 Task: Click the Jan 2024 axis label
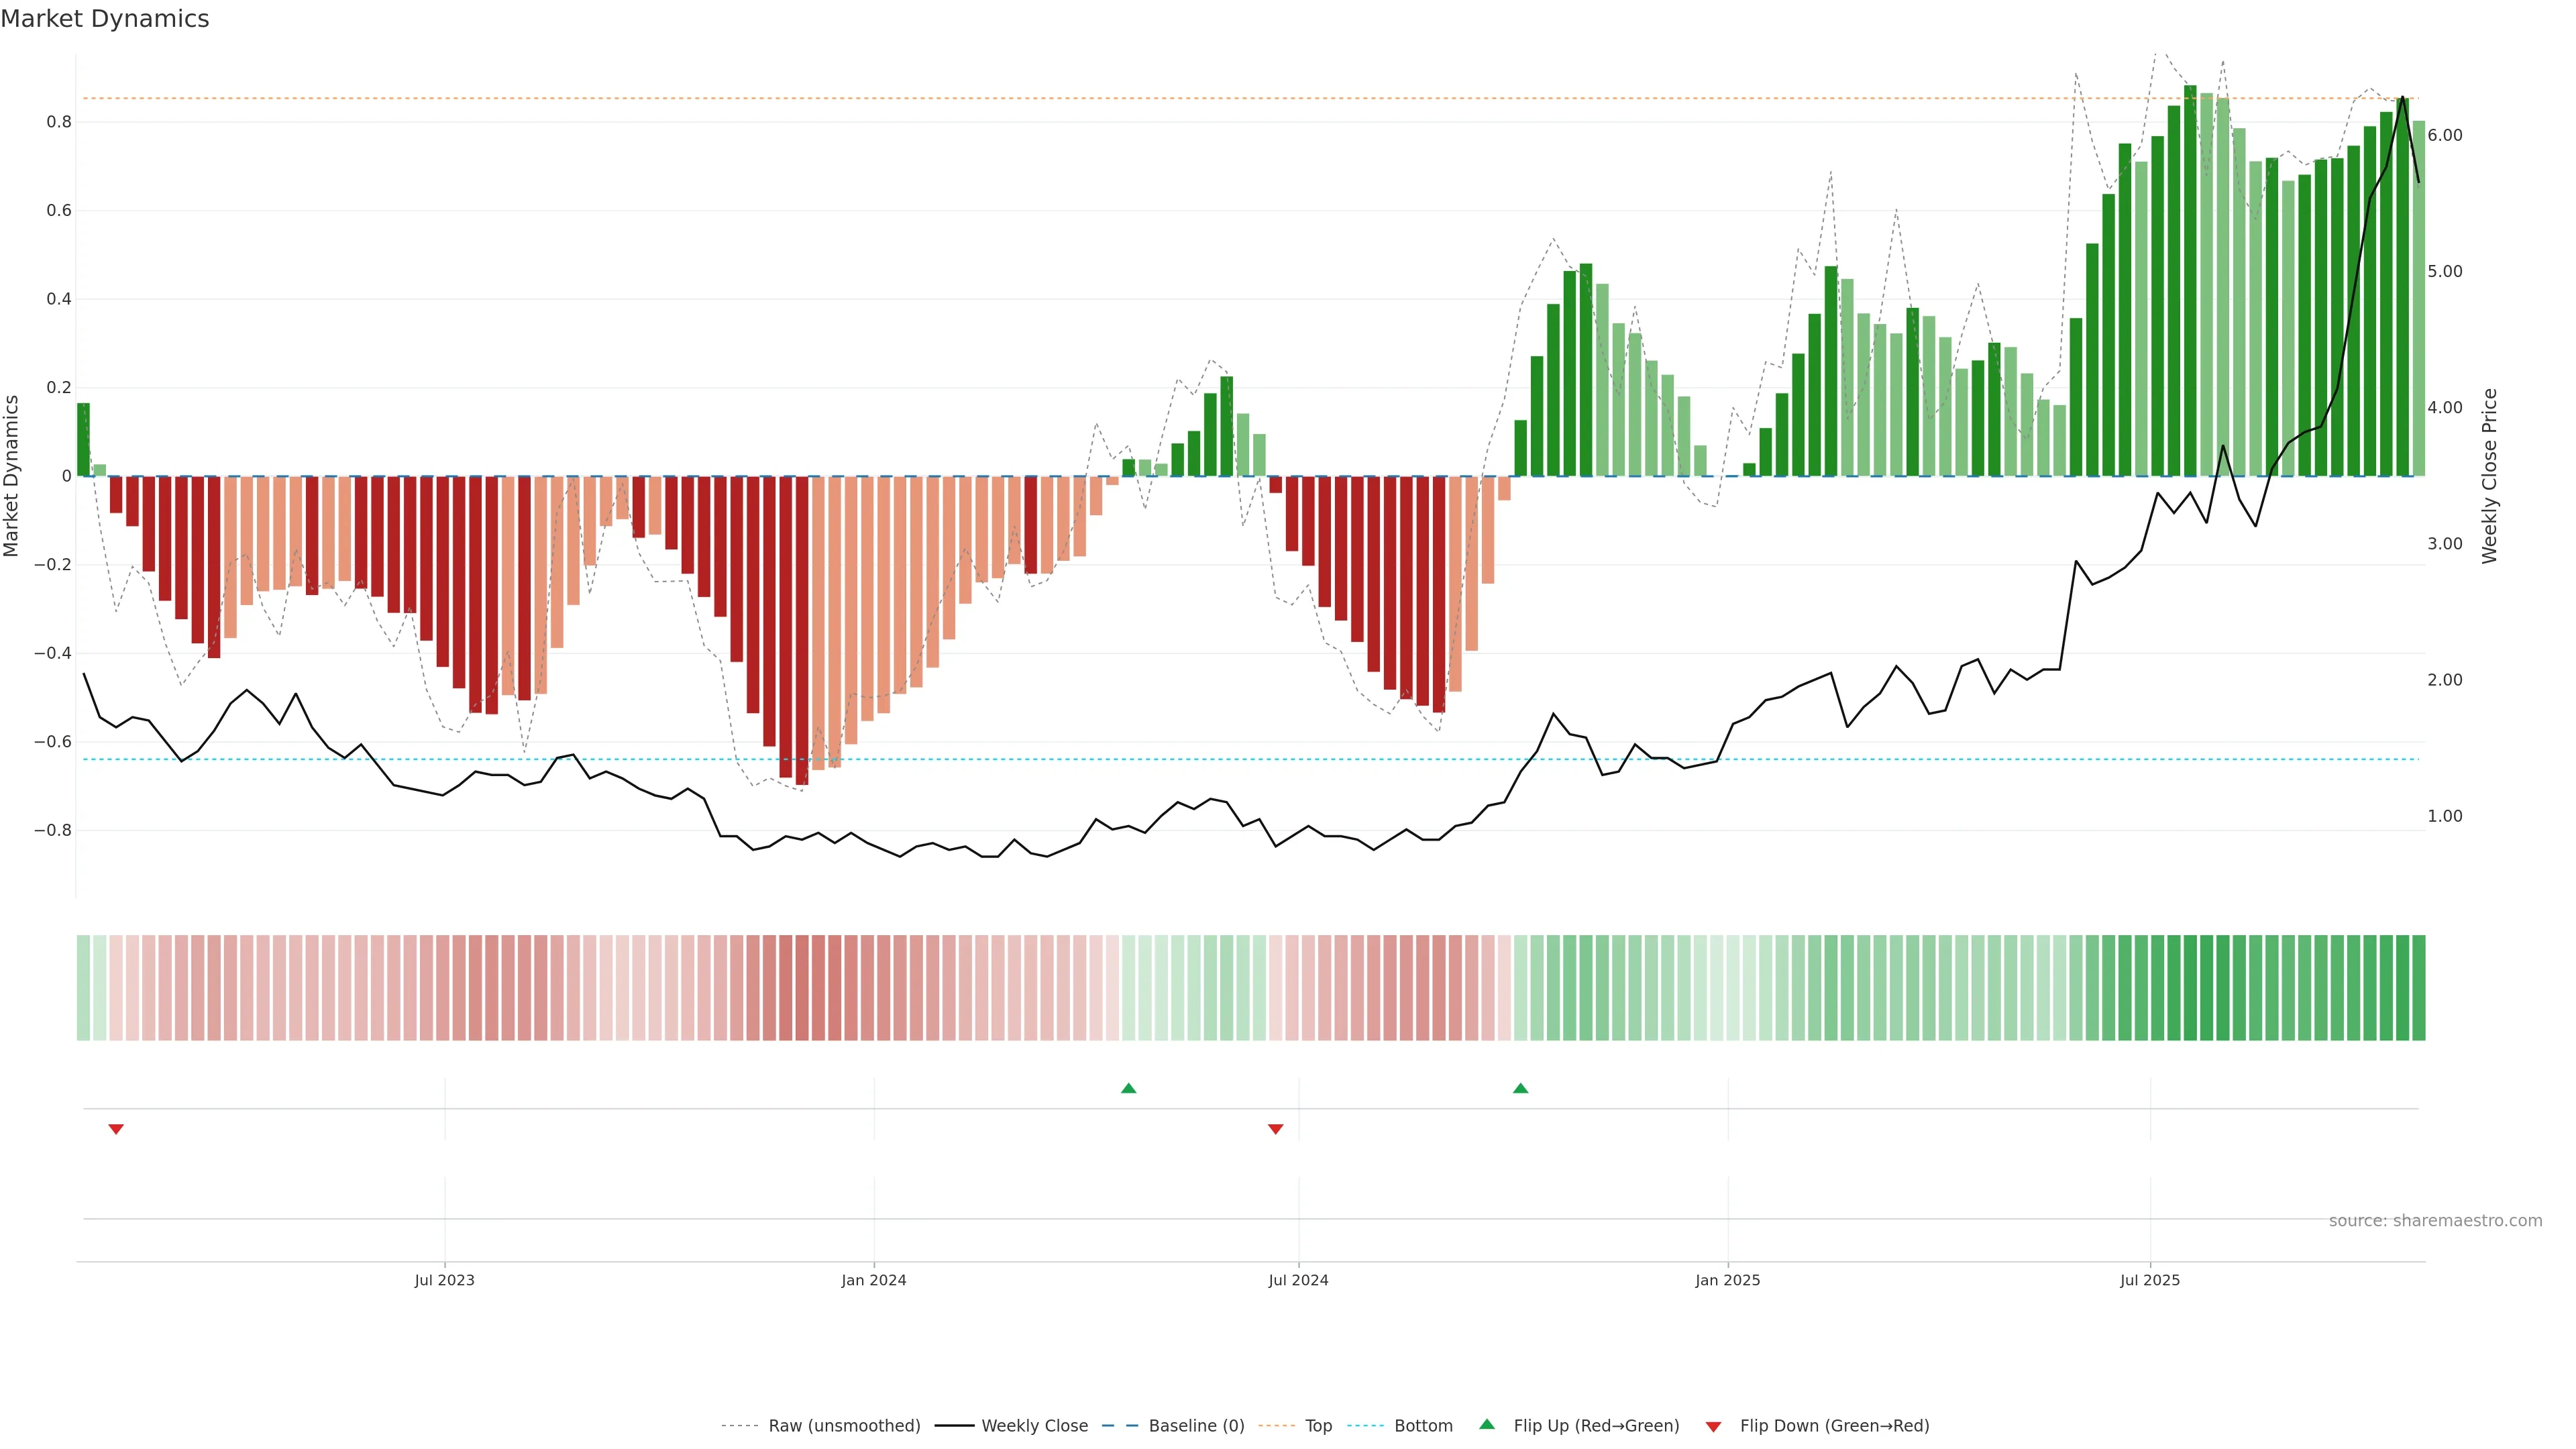pos(873,1280)
